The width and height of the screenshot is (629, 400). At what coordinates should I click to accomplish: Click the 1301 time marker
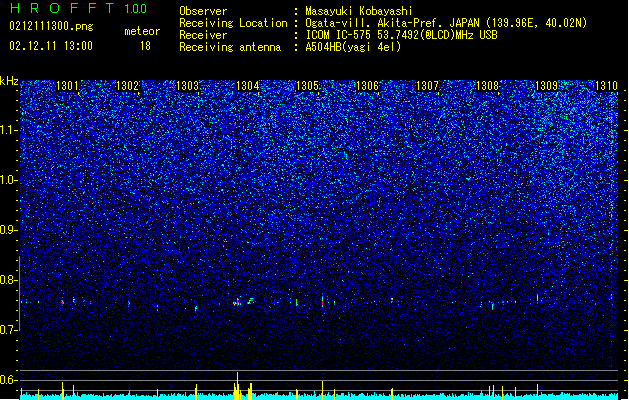point(67,86)
